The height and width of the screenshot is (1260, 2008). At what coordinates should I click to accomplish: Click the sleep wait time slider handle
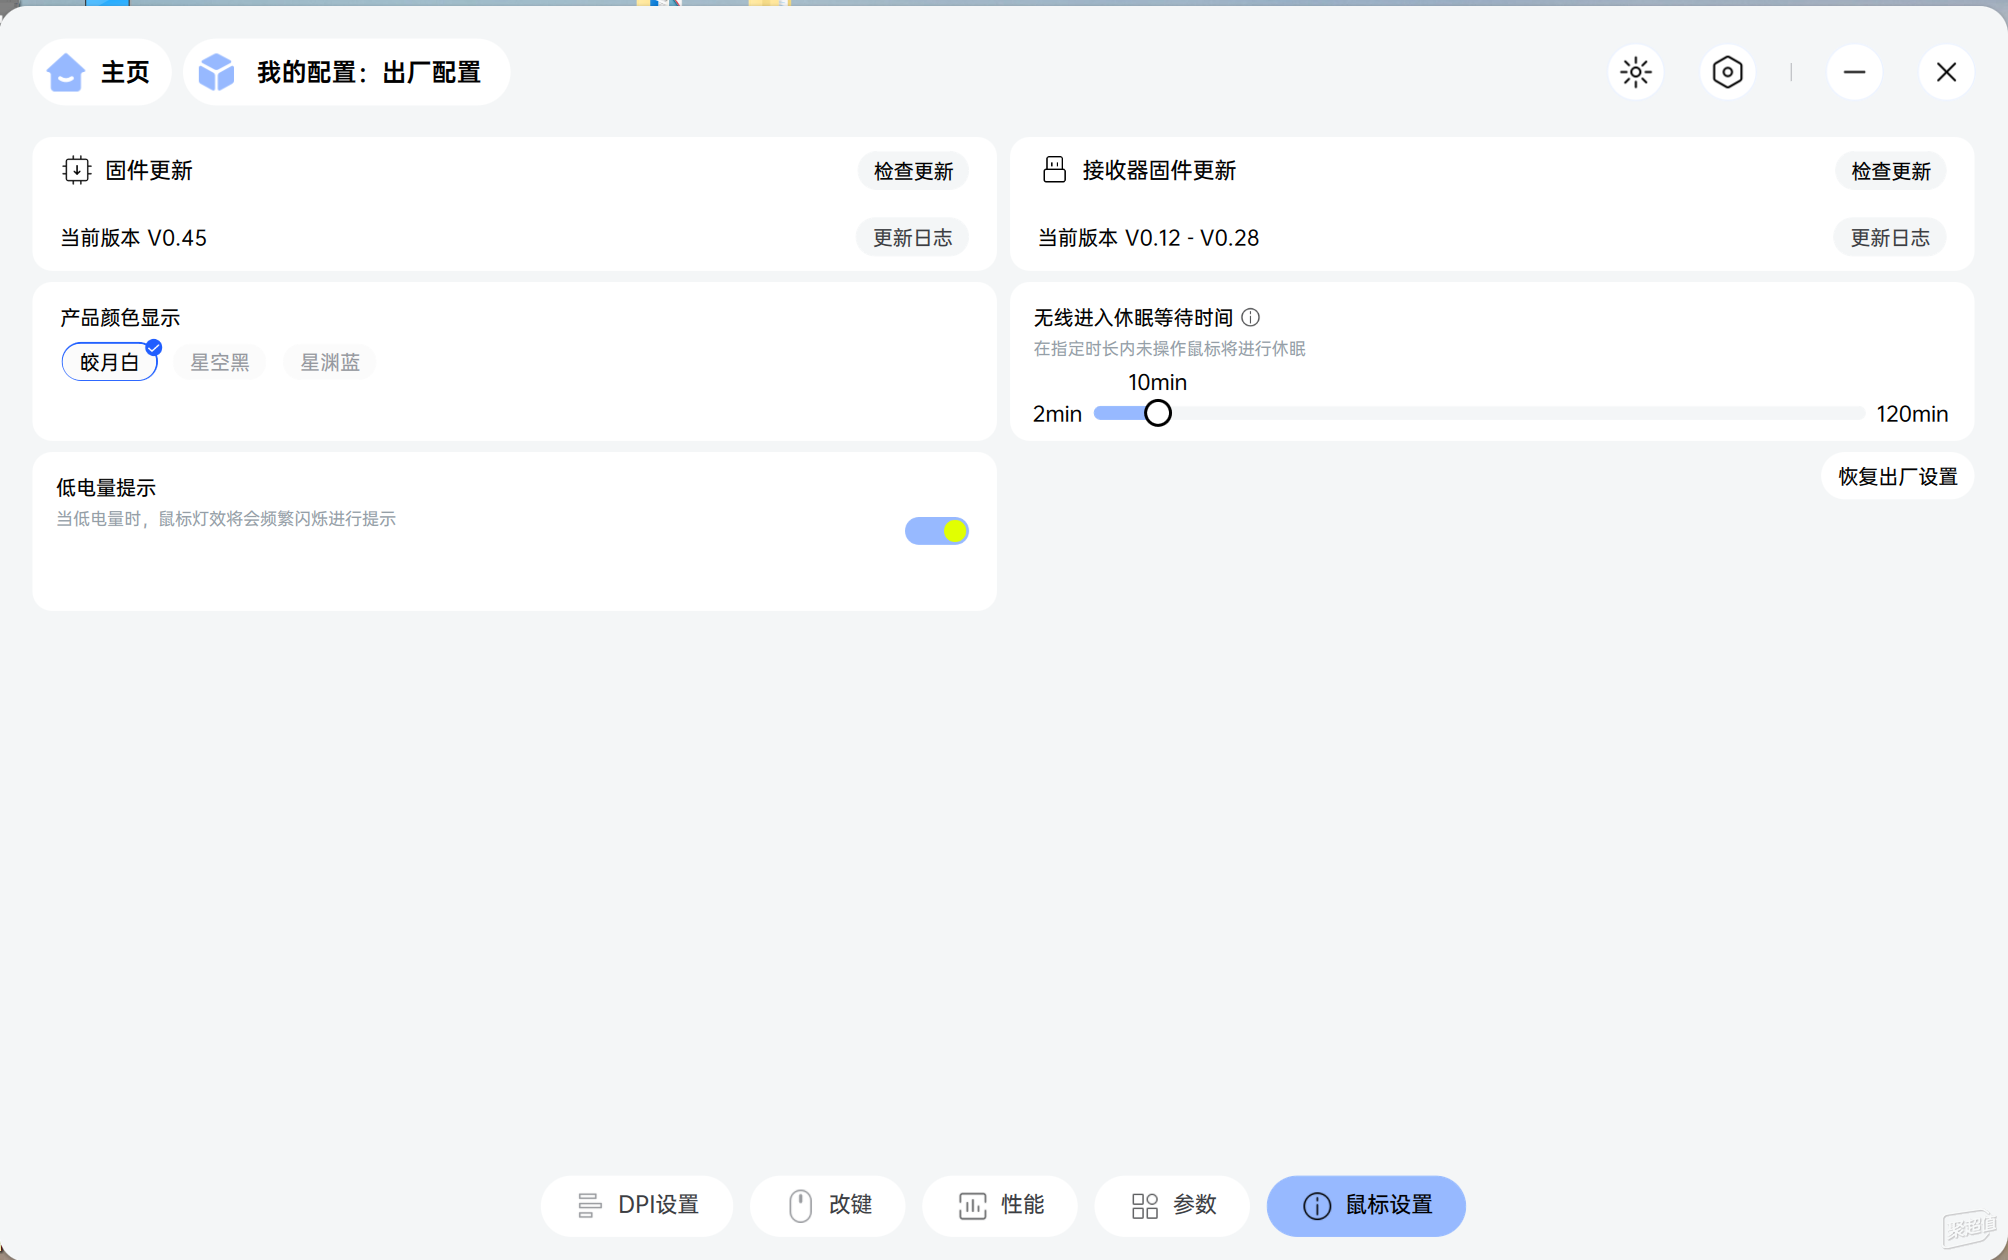pyautogui.click(x=1157, y=413)
